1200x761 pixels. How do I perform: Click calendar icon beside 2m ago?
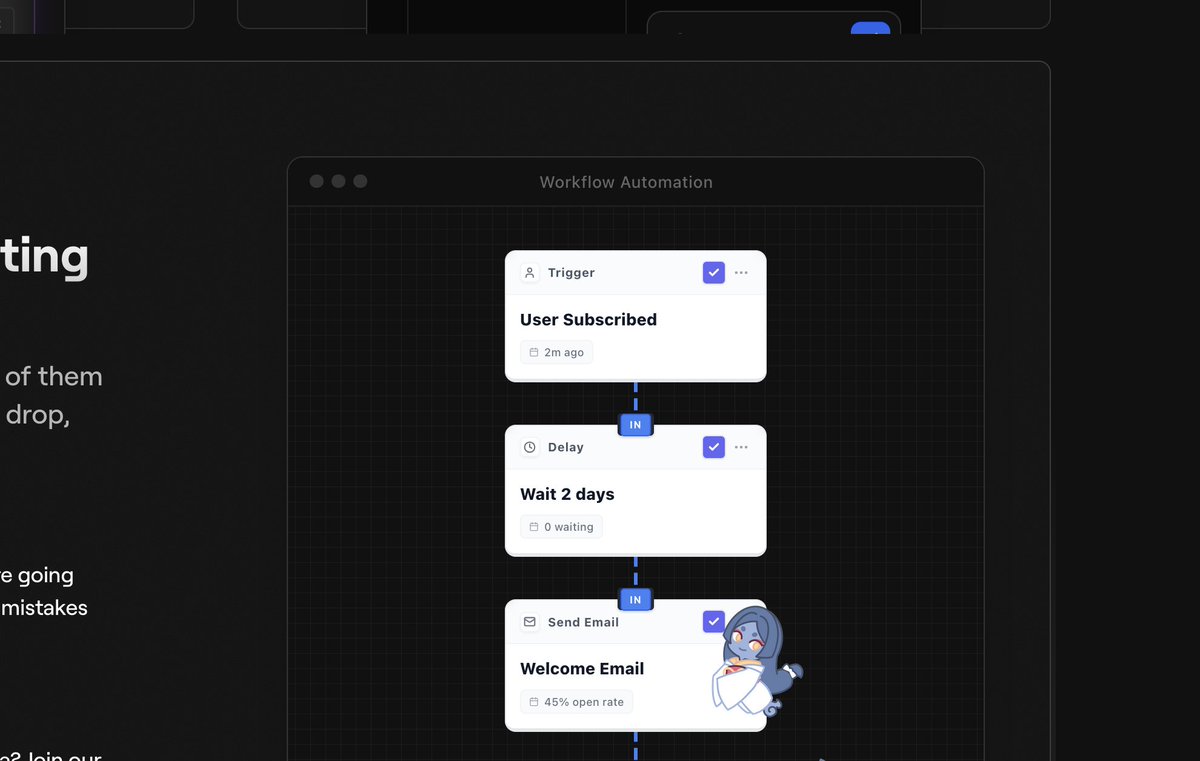point(534,353)
